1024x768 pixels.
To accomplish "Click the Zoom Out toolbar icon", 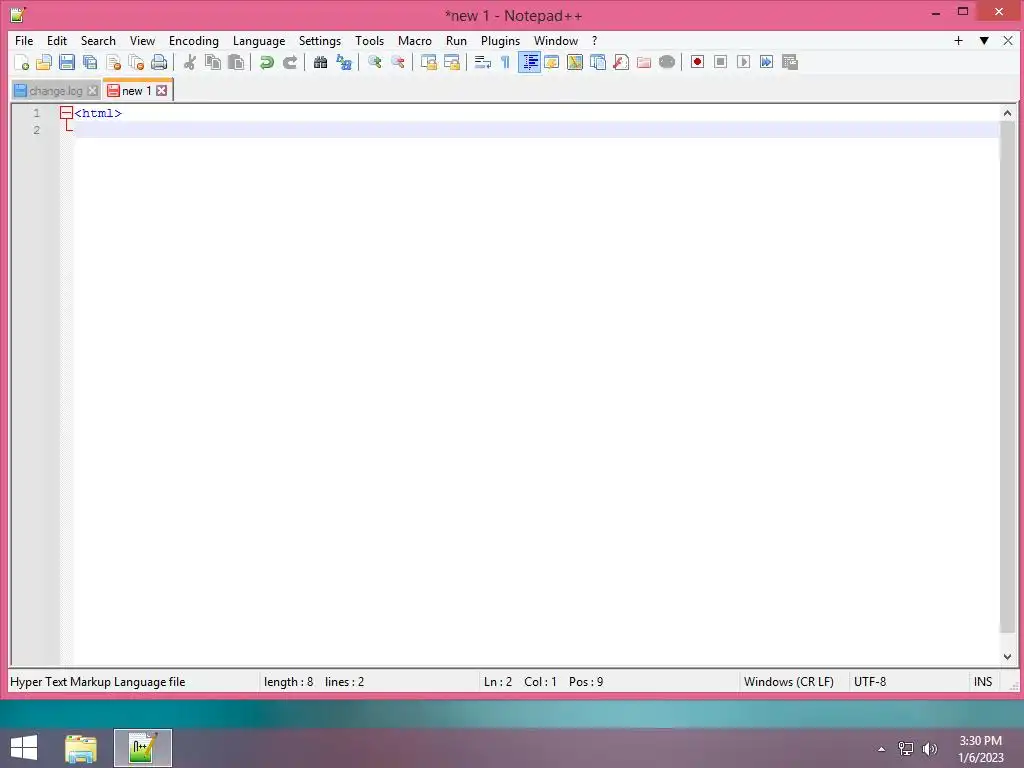I will tap(398, 62).
